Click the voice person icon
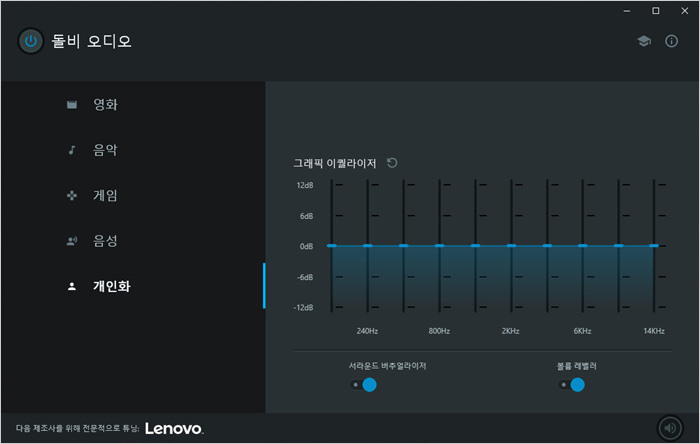The width and height of the screenshot is (700, 444). (x=72, y=241)
